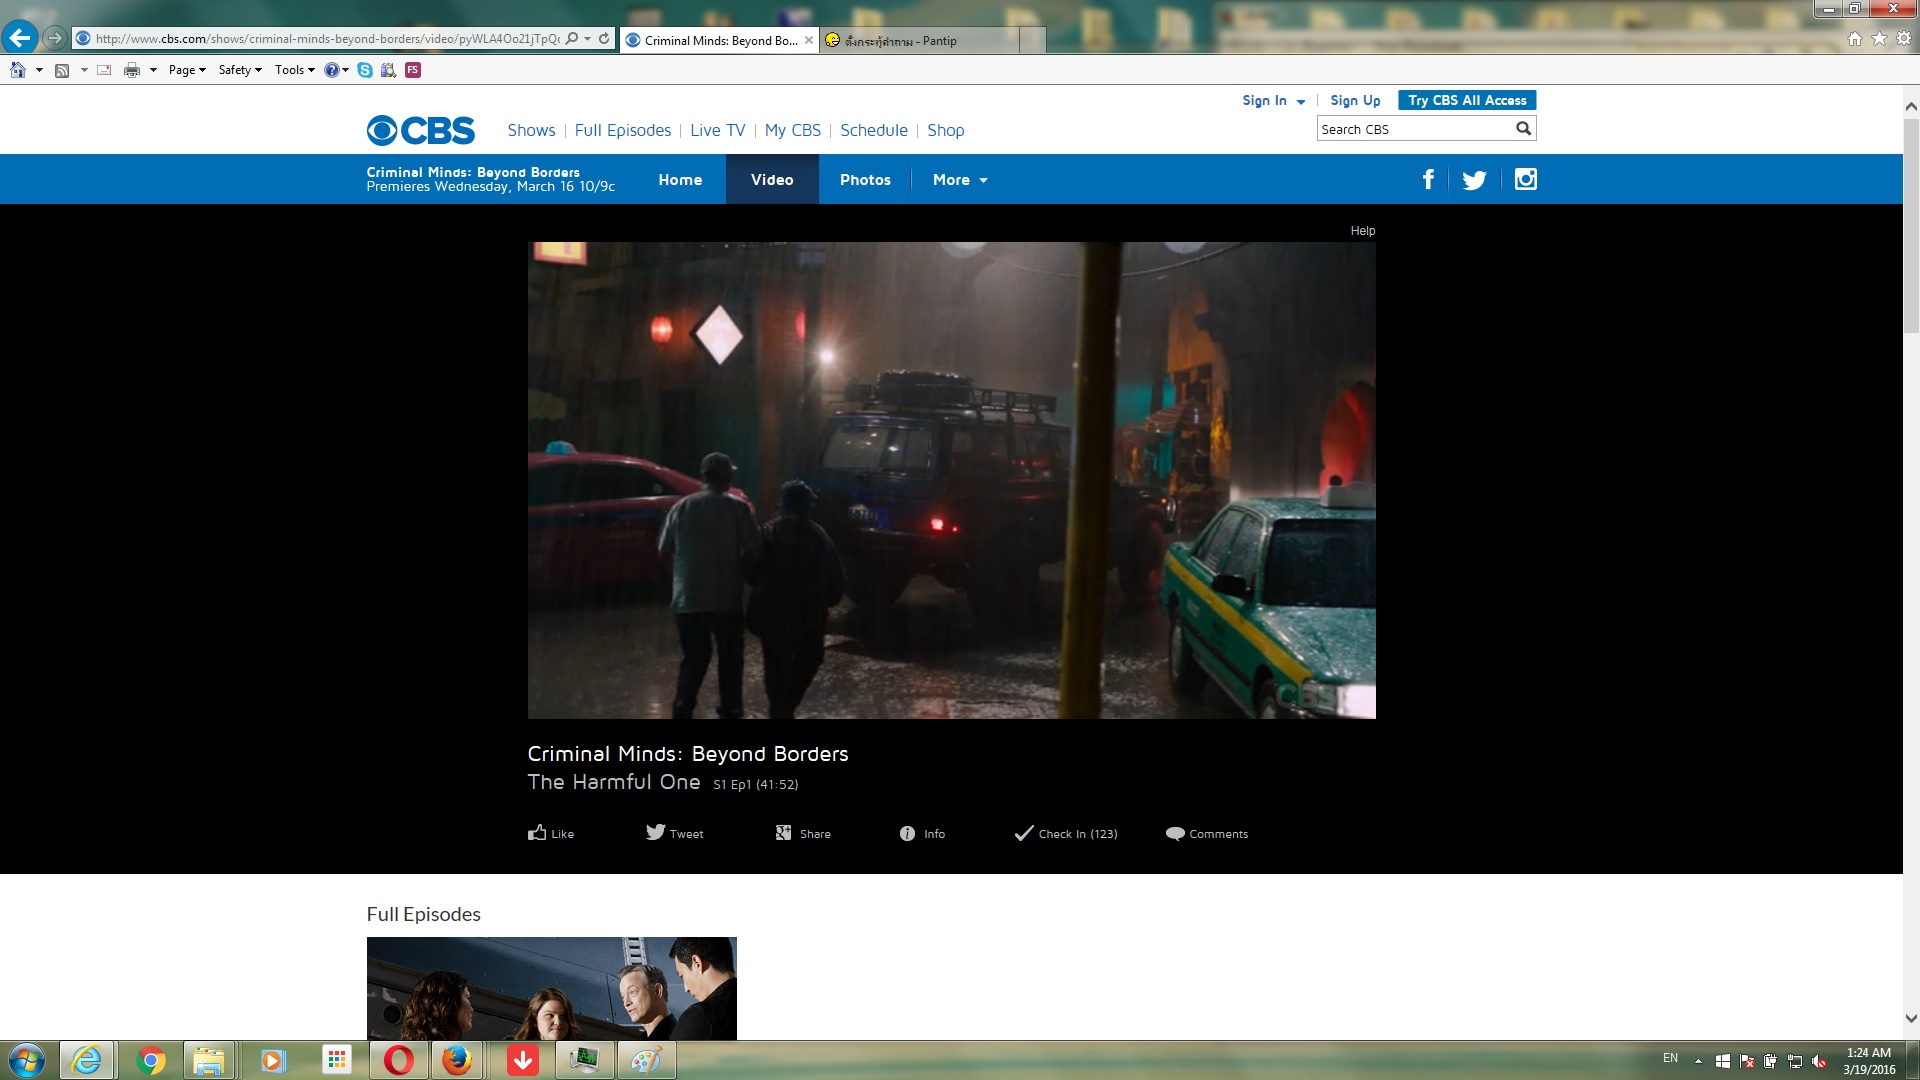The image size is (1920, 1080).
Task: Click the FS toolbar add-on icon
Action: click(x=413, y=70)
